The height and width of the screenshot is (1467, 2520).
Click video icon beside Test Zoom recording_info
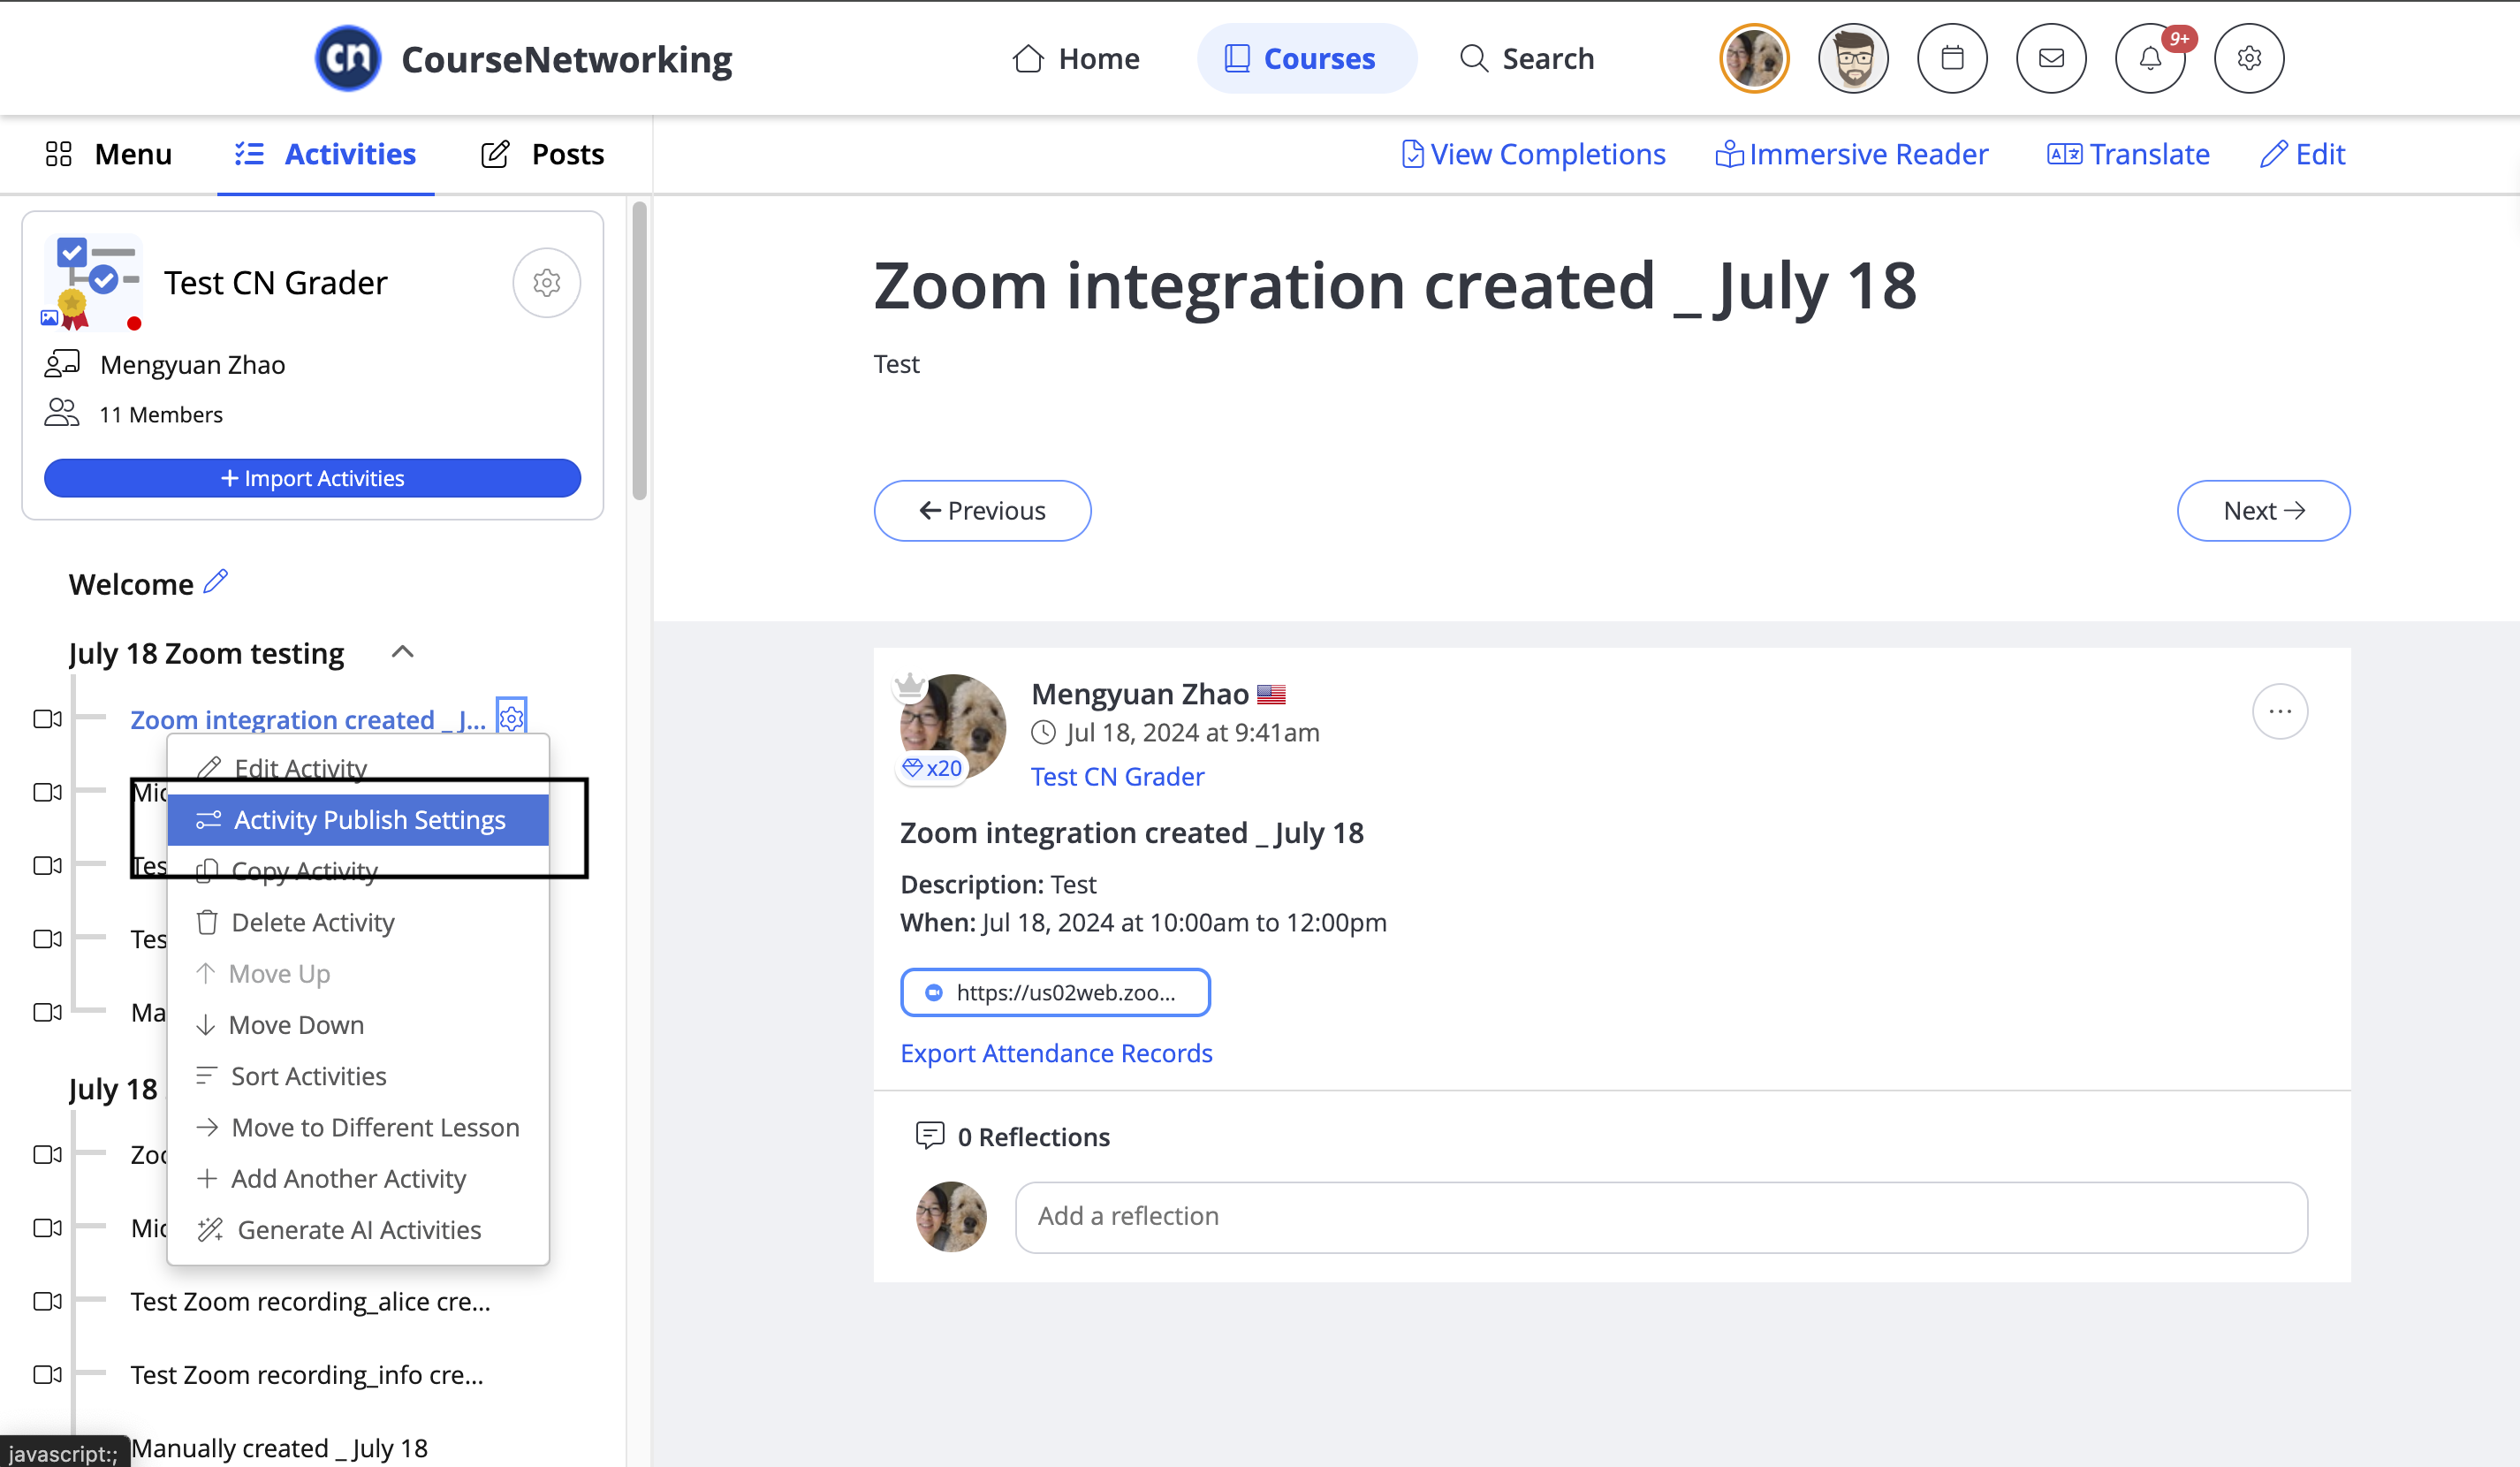tap(48, 1375)
